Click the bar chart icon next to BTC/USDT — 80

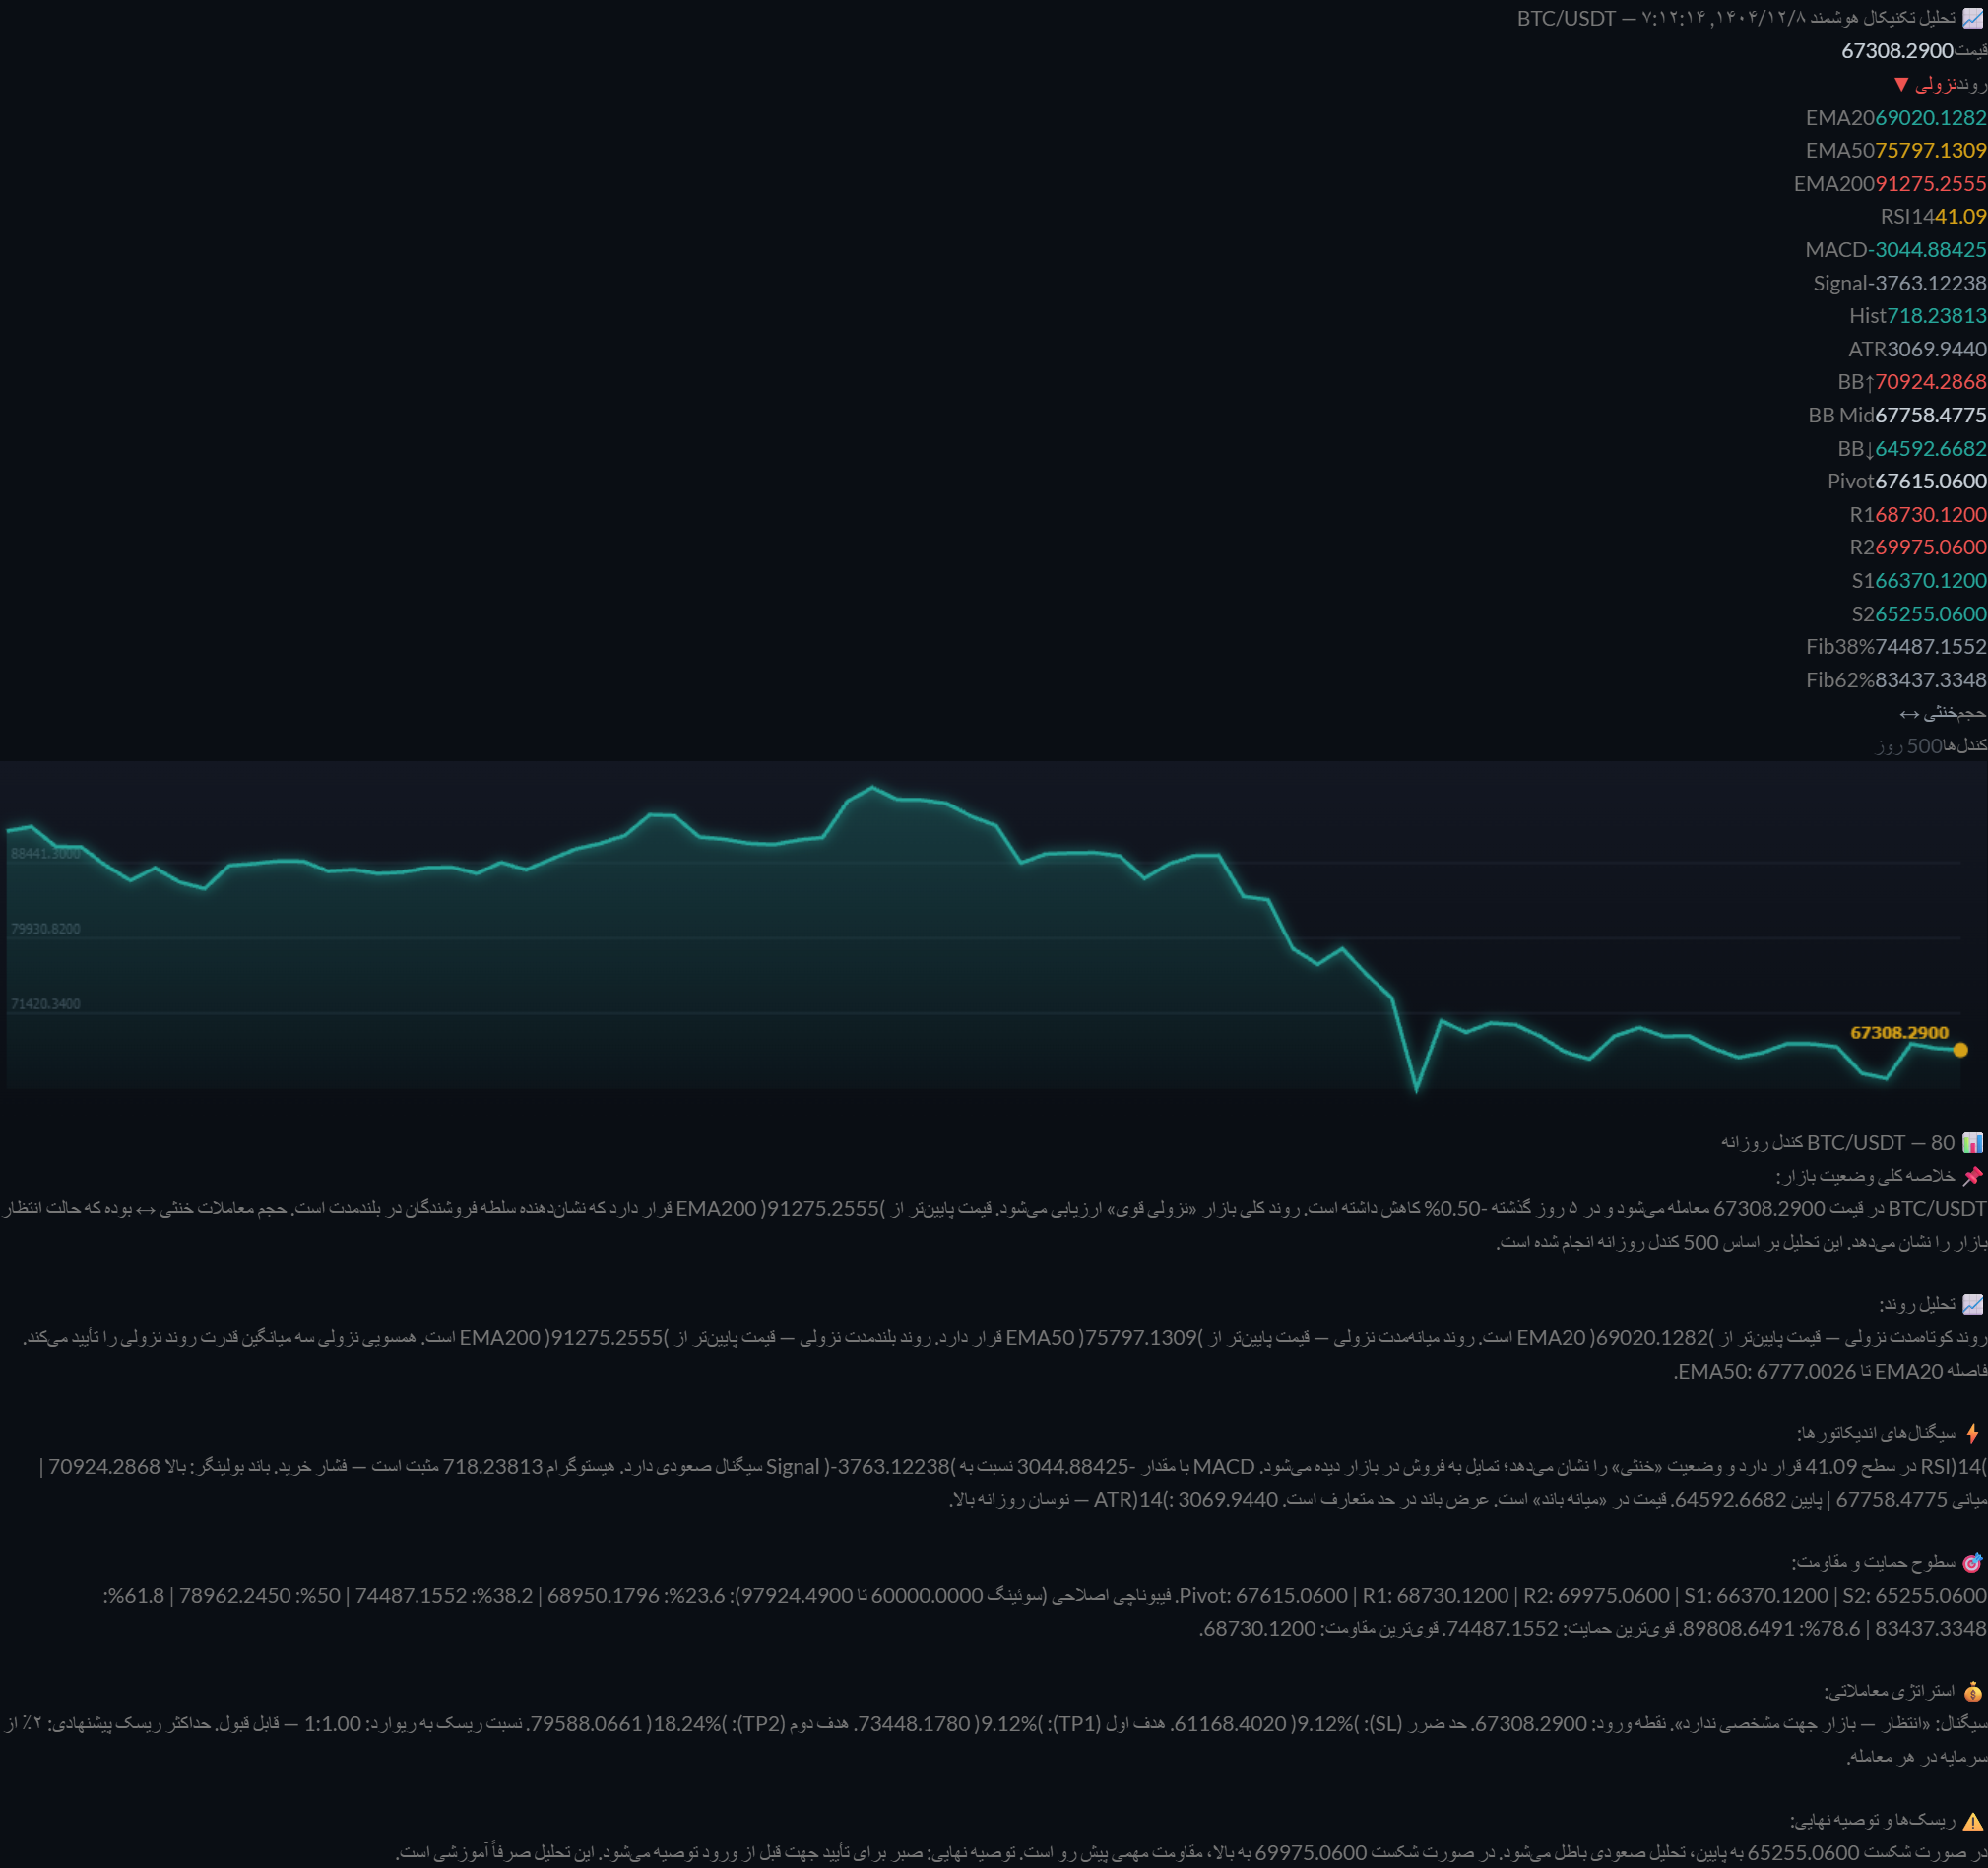tap(1972, 1142)
